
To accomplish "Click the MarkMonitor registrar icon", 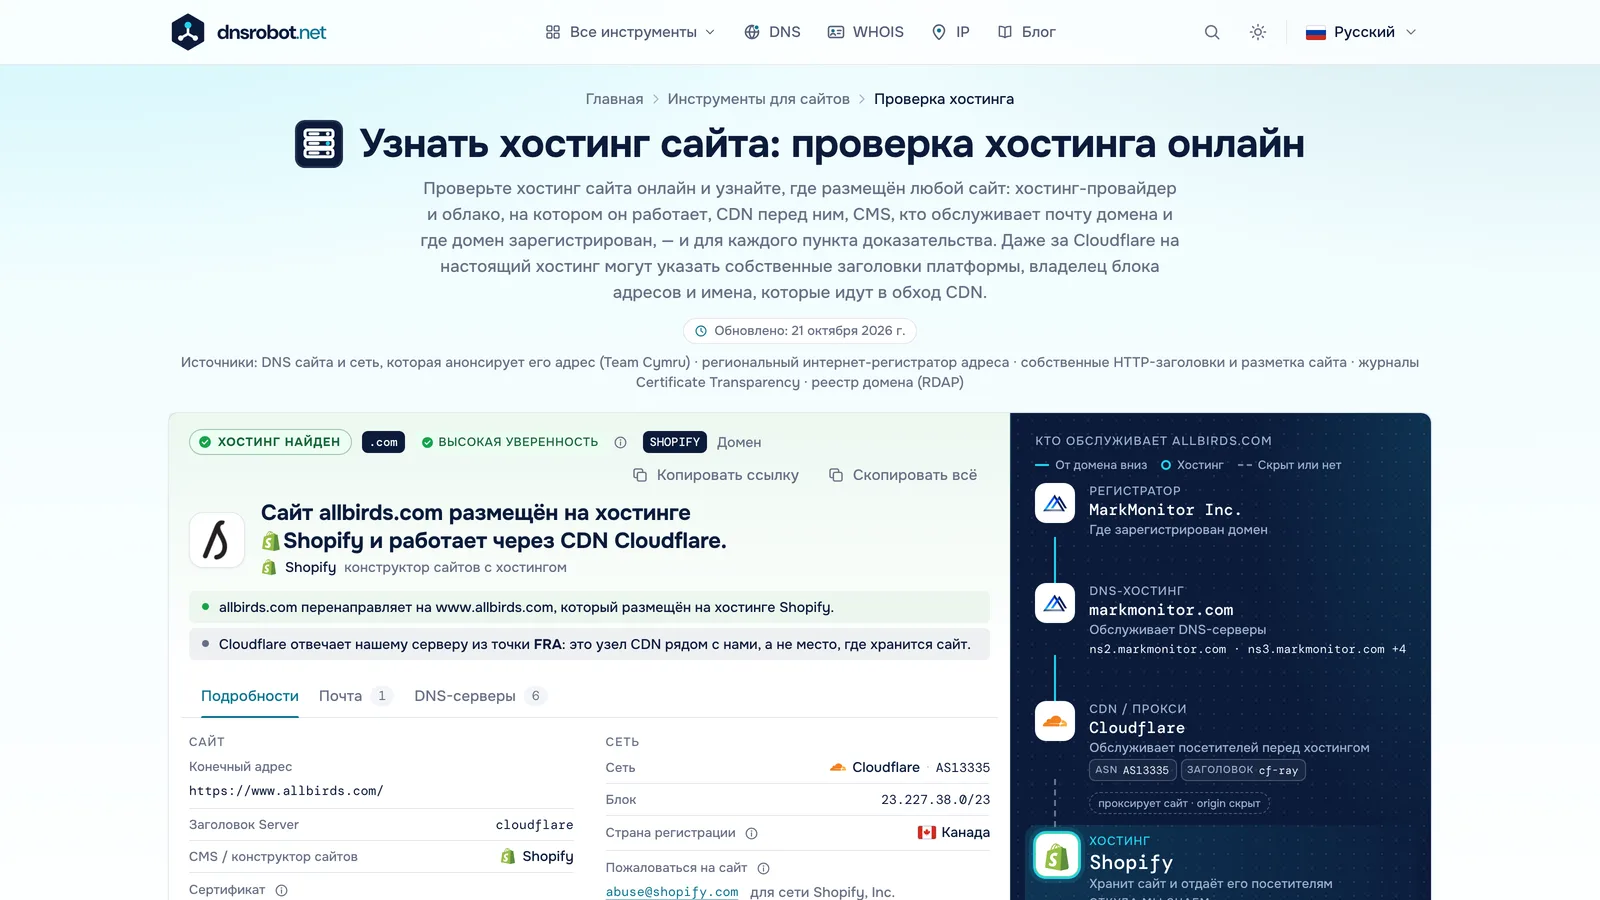I will click(1055, 503).
